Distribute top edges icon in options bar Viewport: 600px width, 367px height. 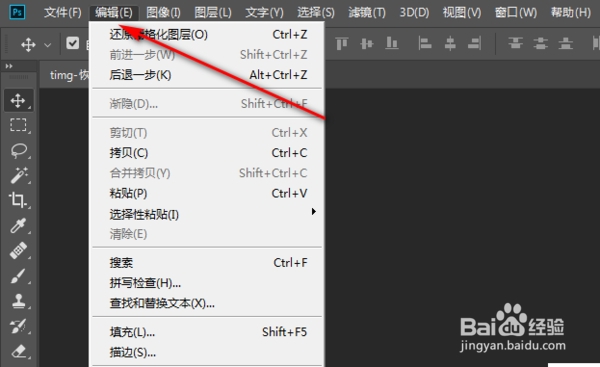tap(515, 43)
